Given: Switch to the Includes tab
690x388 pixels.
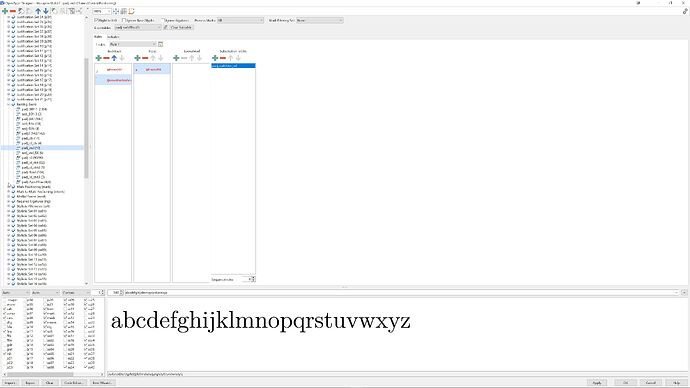Looking at the screenshot, I should click(x=113, y=37).
